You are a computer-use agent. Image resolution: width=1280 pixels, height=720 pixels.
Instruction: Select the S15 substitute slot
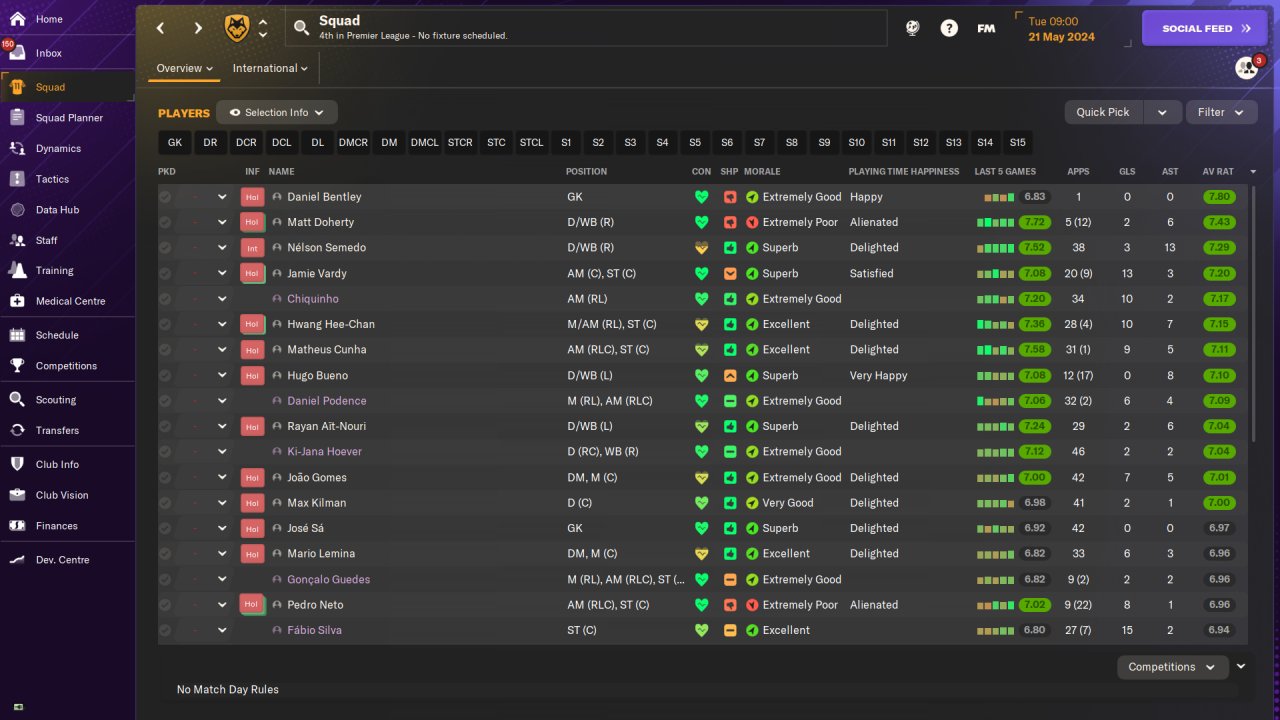coord(1018,143)
